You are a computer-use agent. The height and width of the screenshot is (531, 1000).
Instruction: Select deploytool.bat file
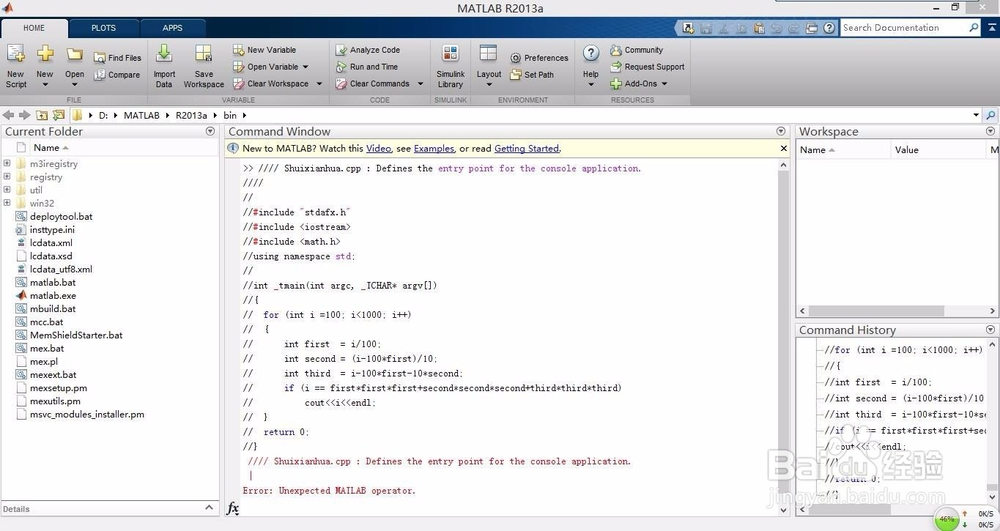(61, 216)
